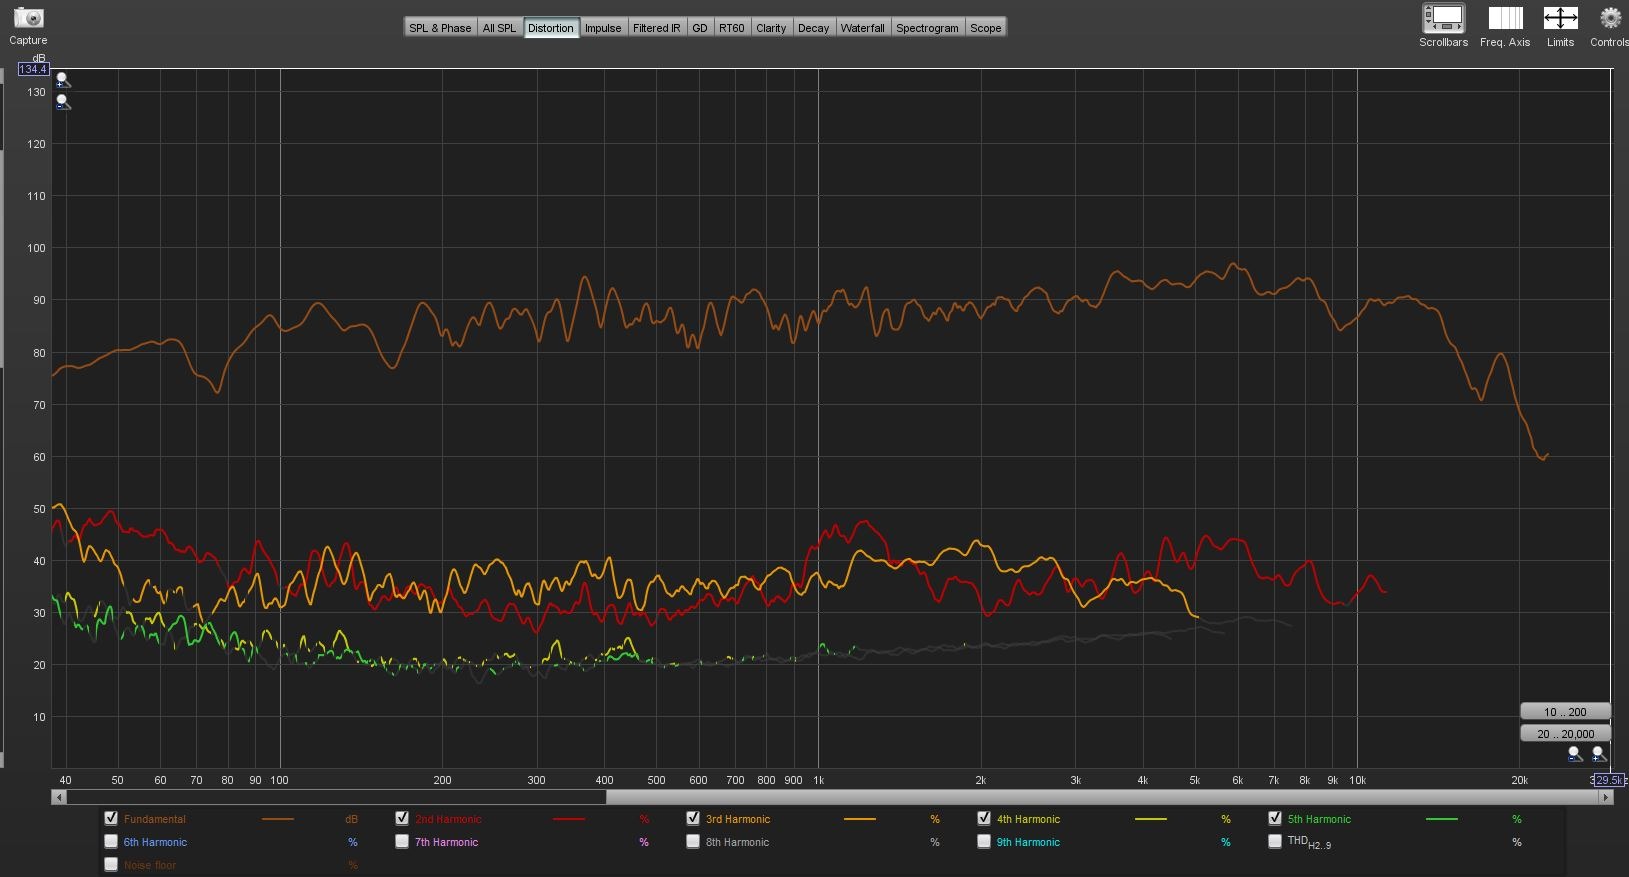The width and height of the screenshot is (1629, 877).
Task: Click the 5th Harmonic green line swatch
Action: [x=1442, y=819]
